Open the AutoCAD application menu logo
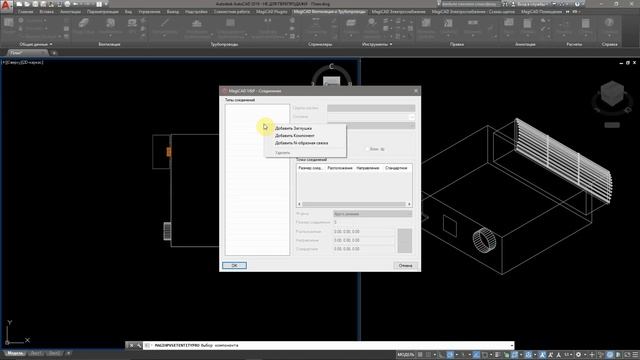Screen dimensions: 640x360 pyautogui.click(x=6, y=5)
